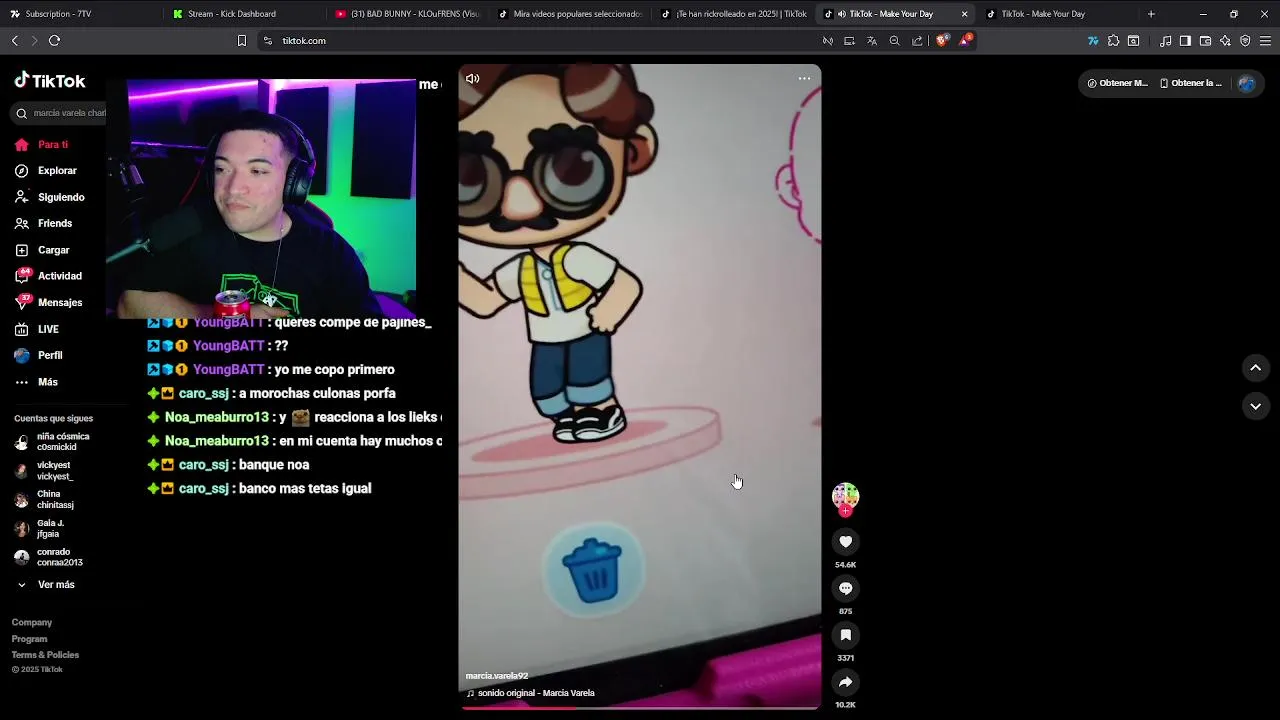
Task: Go back in browser history
Action: [x=15, y=41]
